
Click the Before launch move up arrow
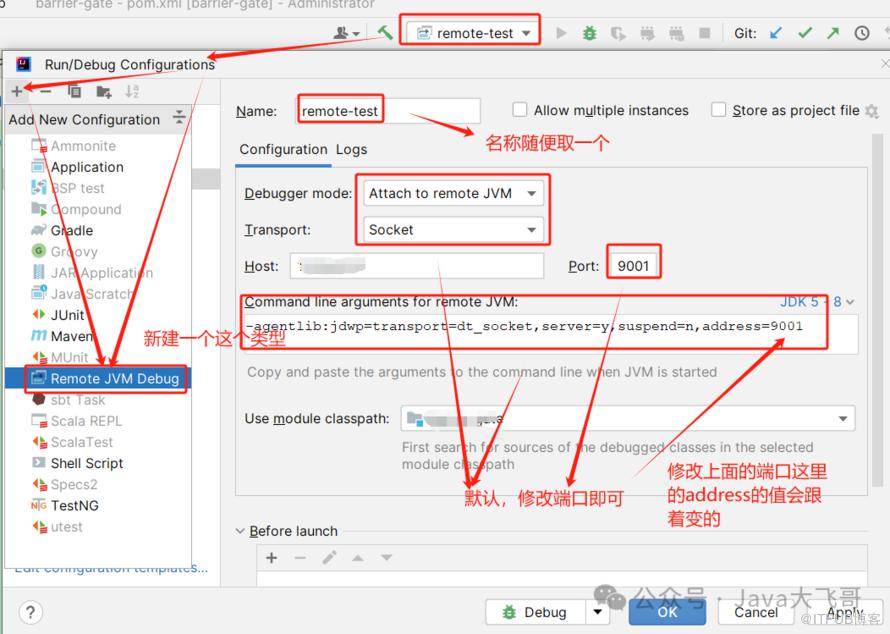tap(358, 558)
